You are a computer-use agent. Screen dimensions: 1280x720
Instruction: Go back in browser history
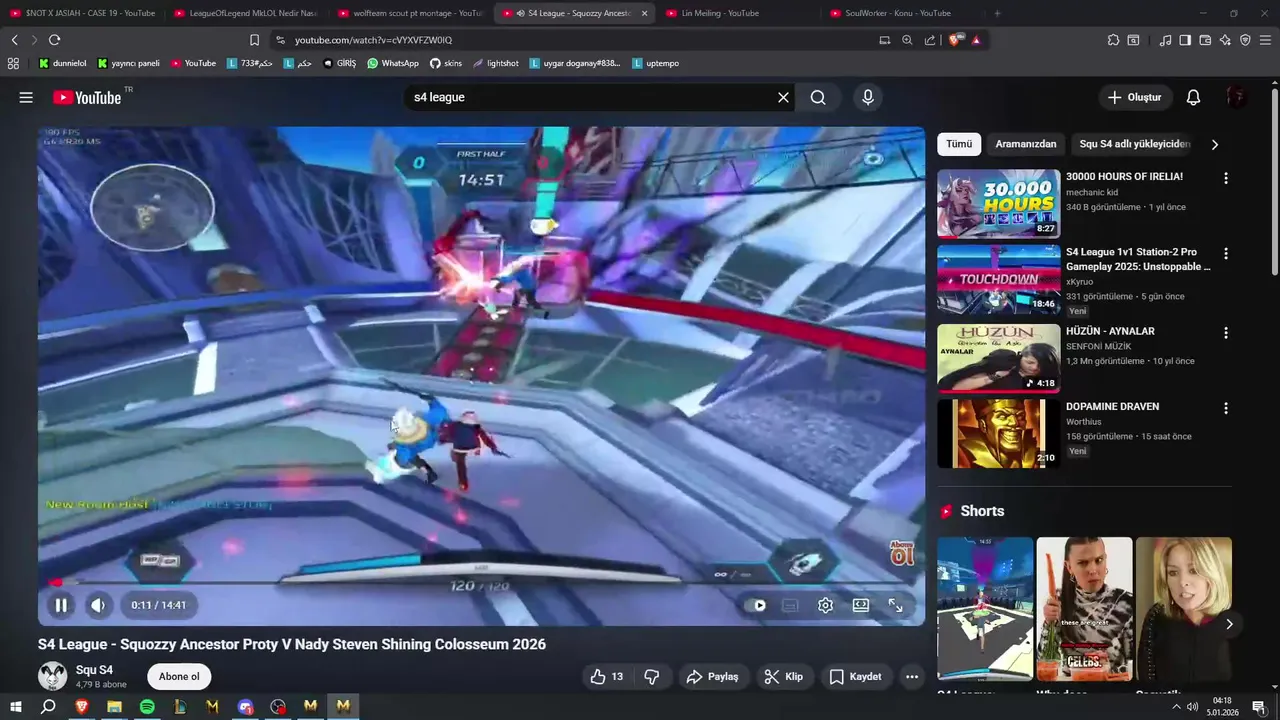coord(14,40)
